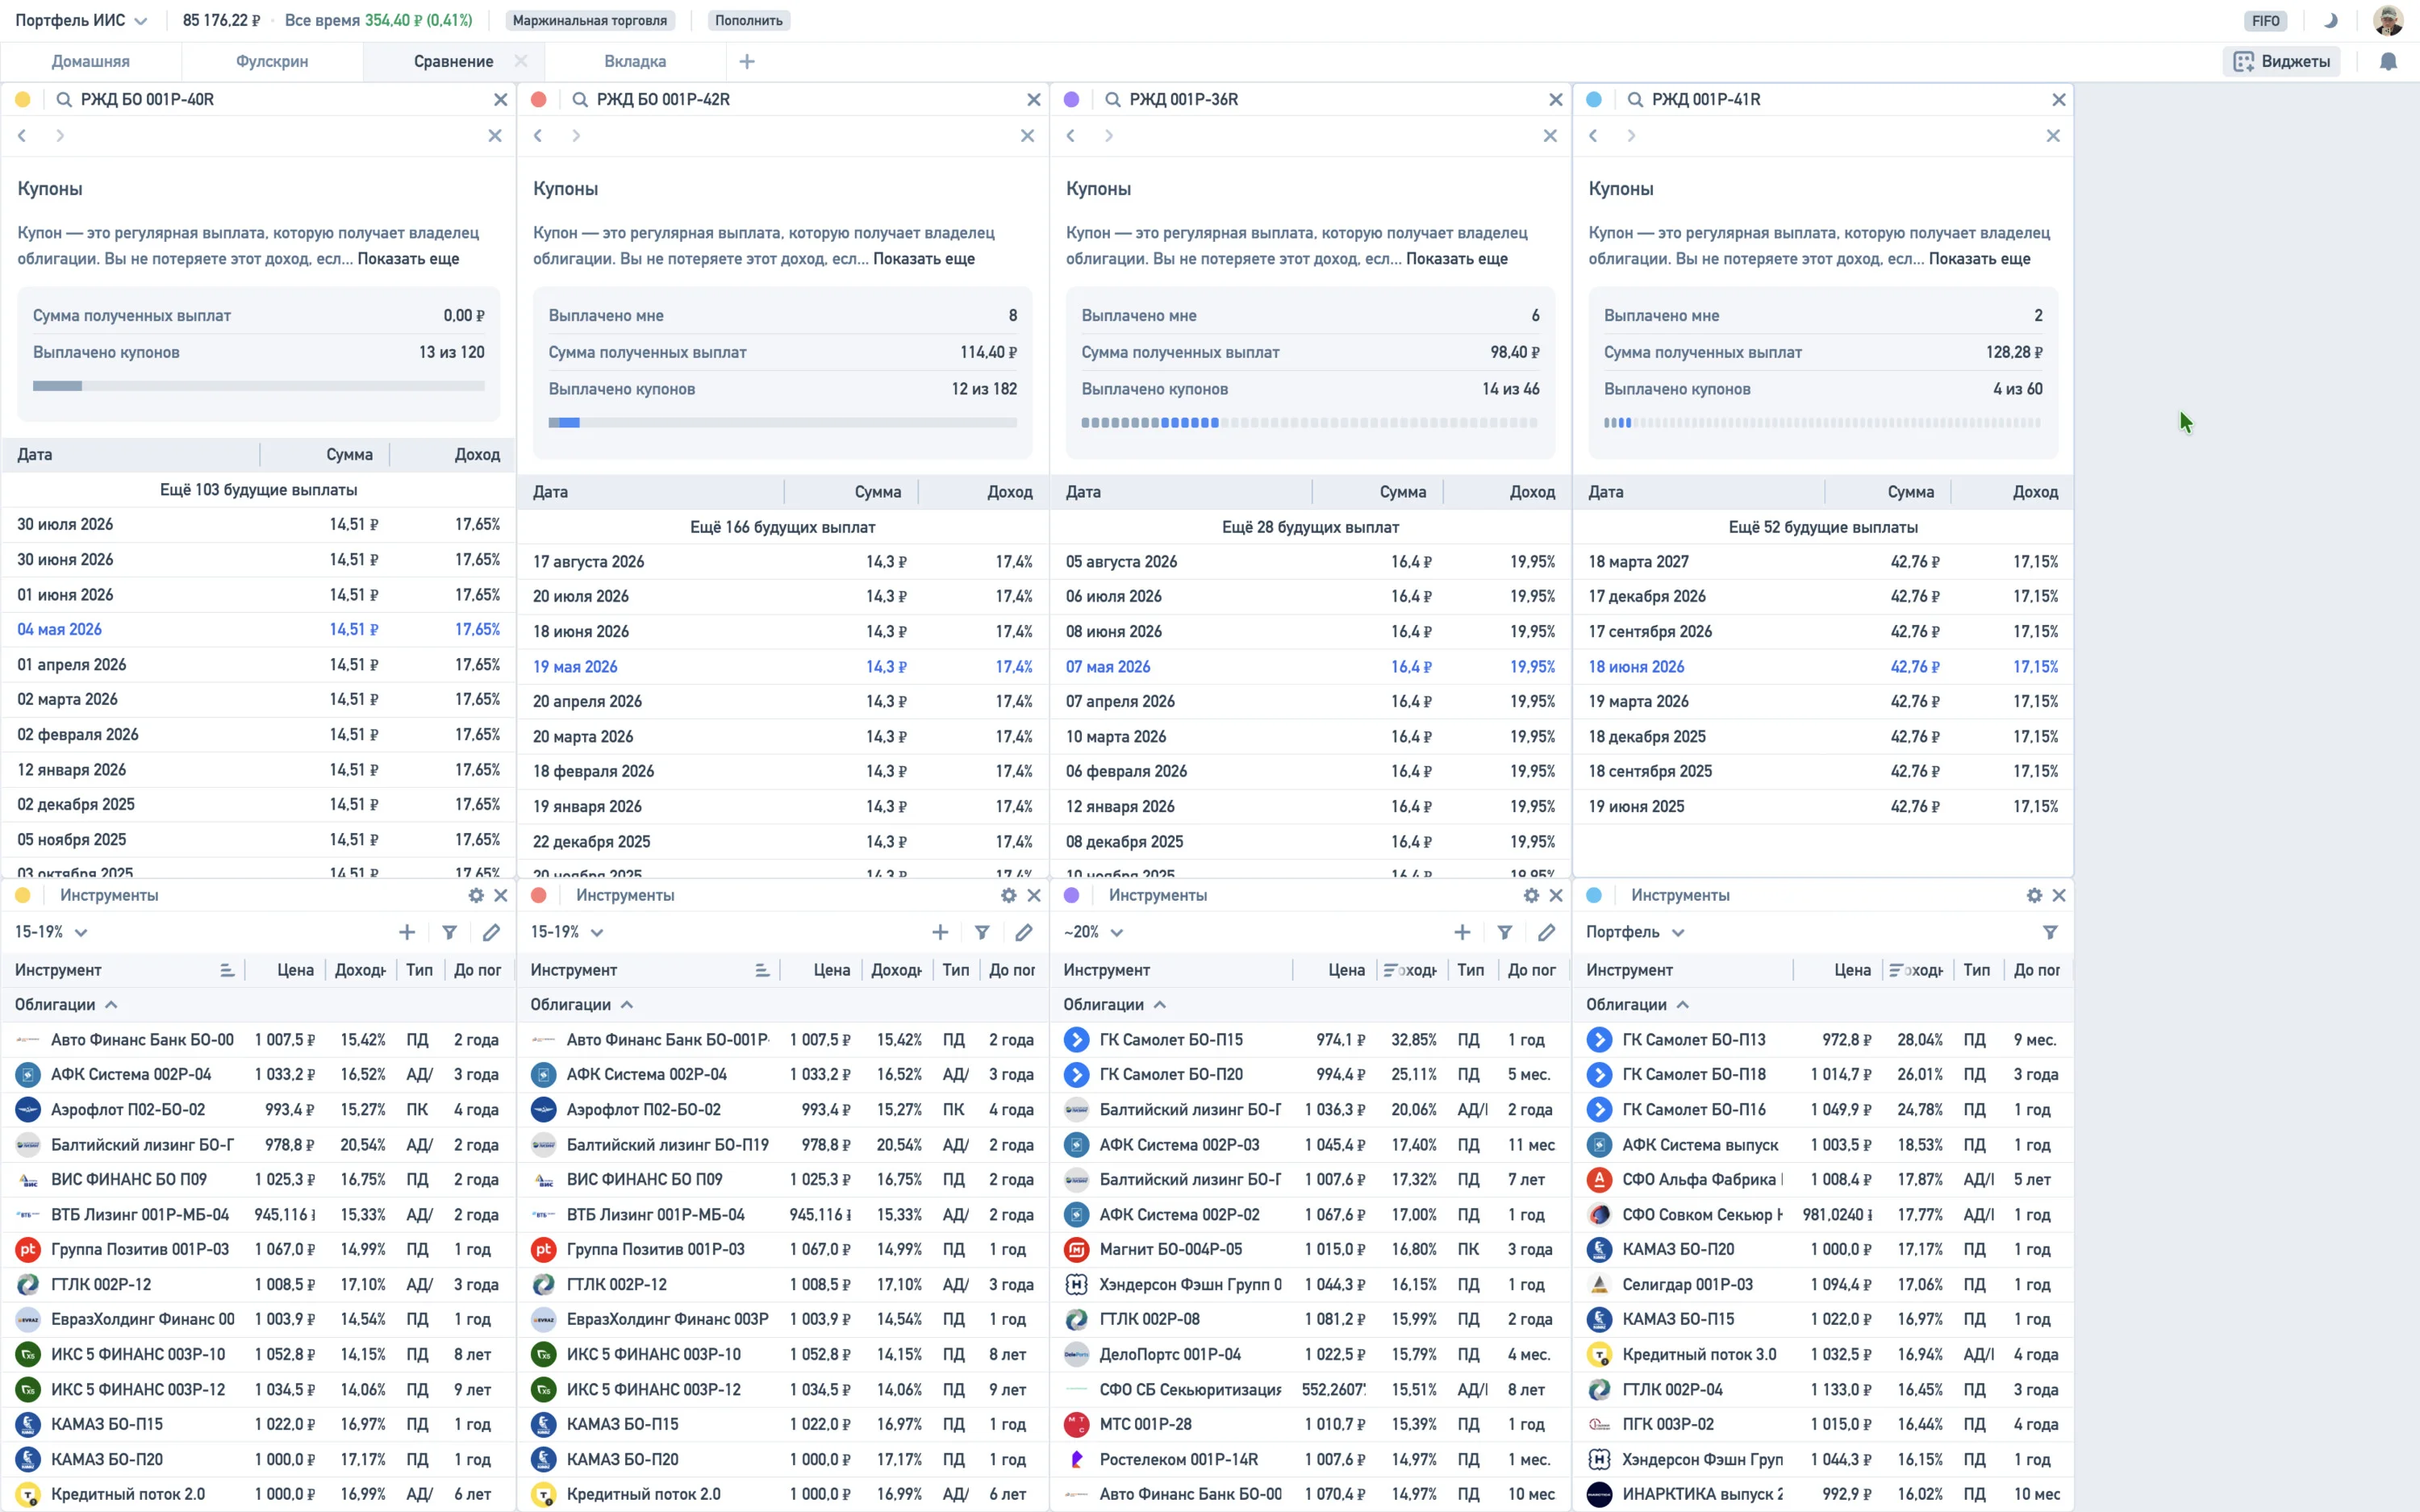Add a new tab with the plus icon
Image resolution: width=2420 pixels, height=1512 pixels.
(x=747, y=61)
